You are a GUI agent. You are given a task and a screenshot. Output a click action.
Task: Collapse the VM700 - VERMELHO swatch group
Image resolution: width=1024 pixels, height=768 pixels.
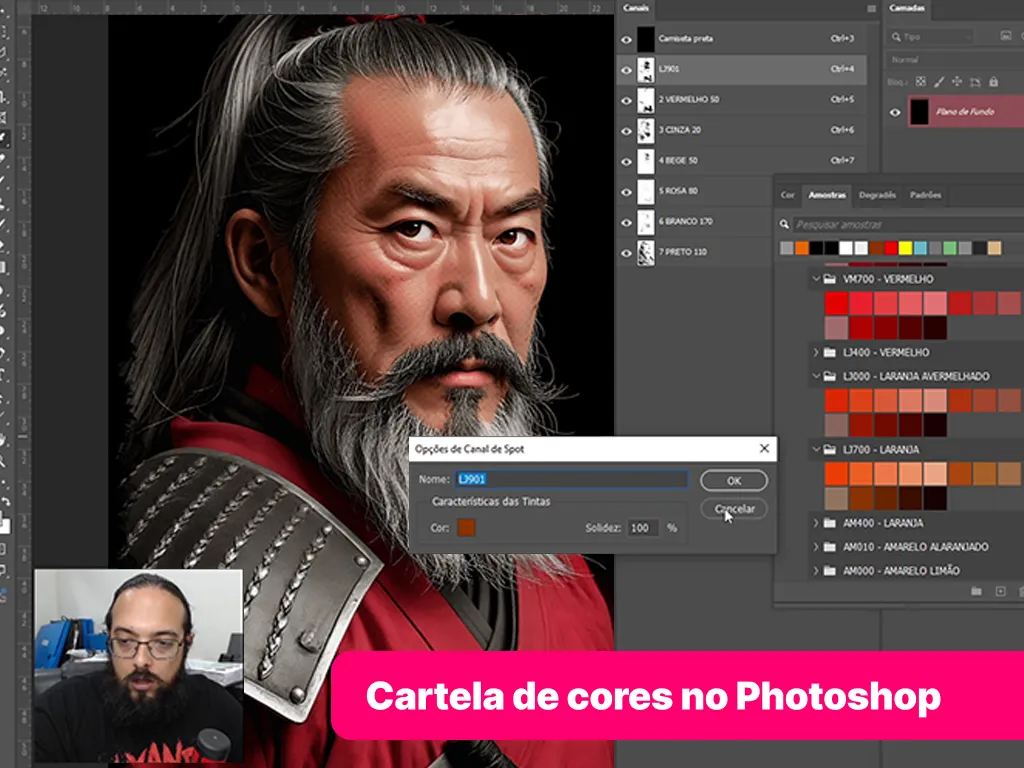[816, 279]
